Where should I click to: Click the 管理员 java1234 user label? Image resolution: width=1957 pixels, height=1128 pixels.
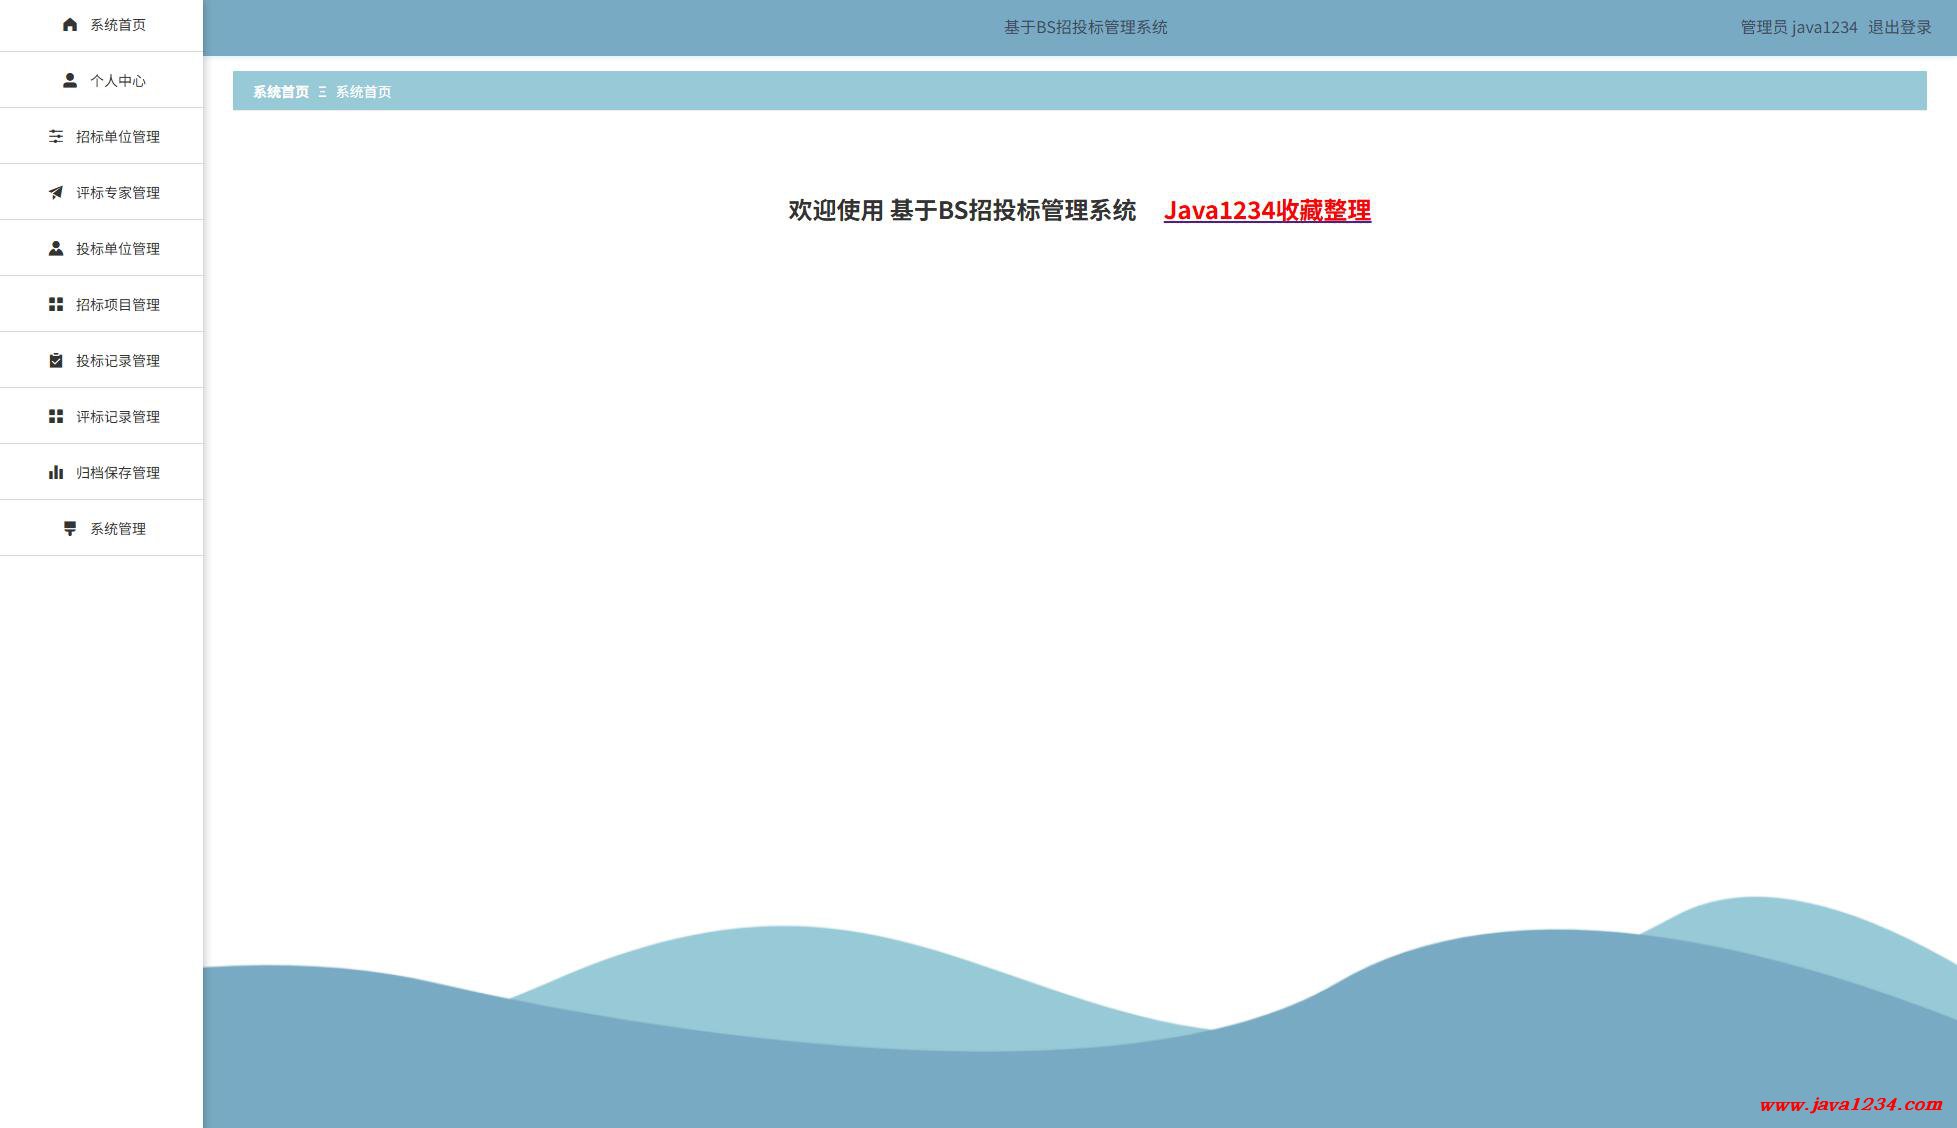point(1798,28)
